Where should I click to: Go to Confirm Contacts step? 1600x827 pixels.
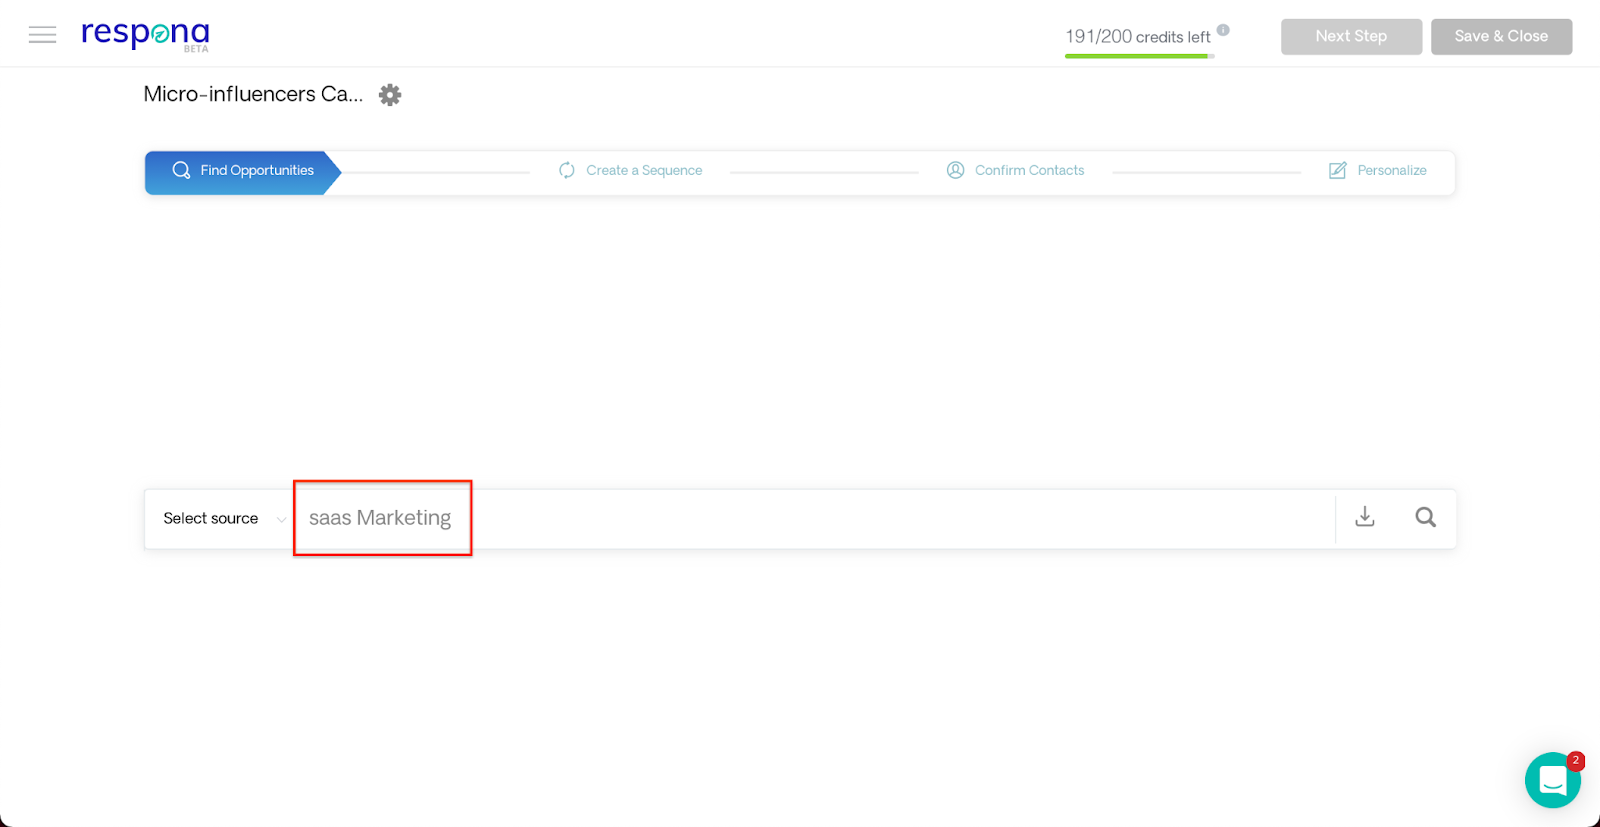[1016, 171]
